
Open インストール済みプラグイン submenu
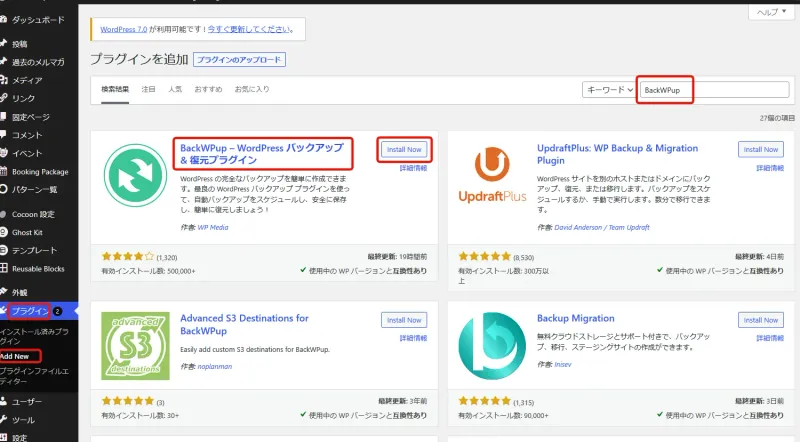(34, 336)
